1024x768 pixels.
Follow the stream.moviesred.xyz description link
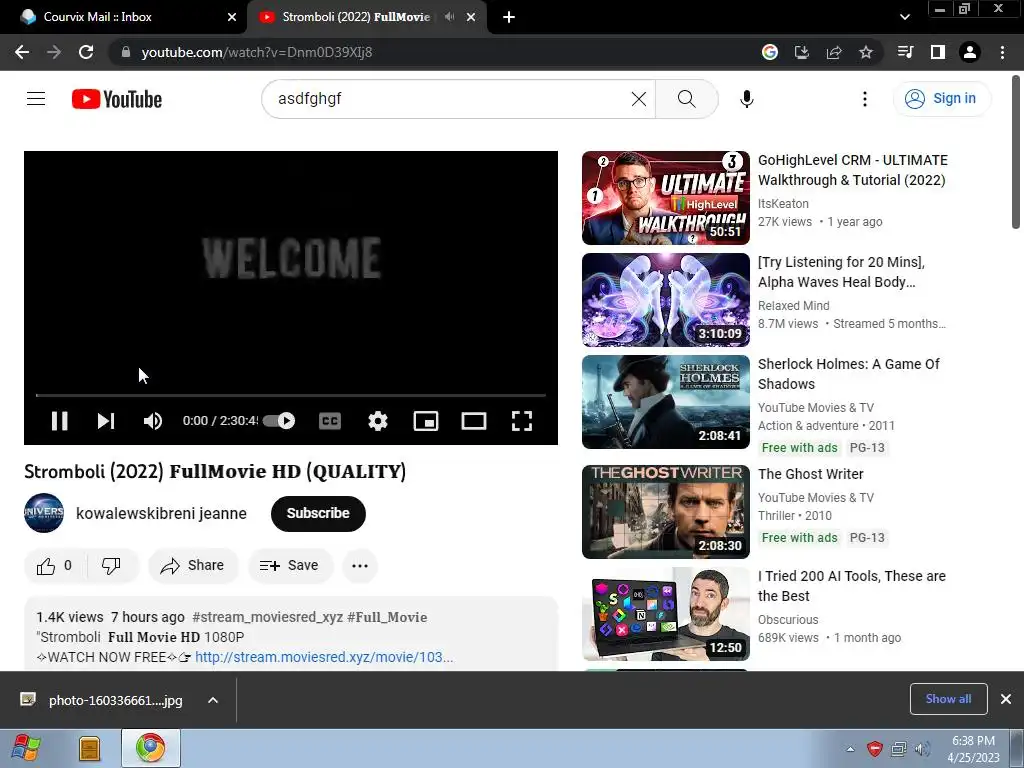[x=324, y=657]
